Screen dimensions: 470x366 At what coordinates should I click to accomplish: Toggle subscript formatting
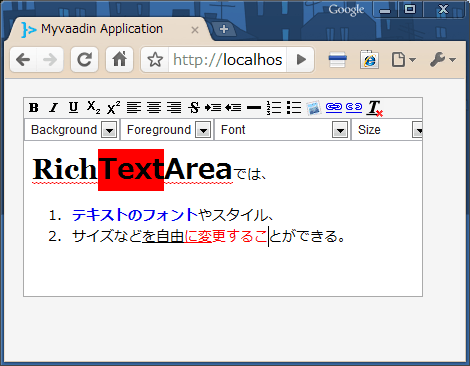tap(94, 108)
